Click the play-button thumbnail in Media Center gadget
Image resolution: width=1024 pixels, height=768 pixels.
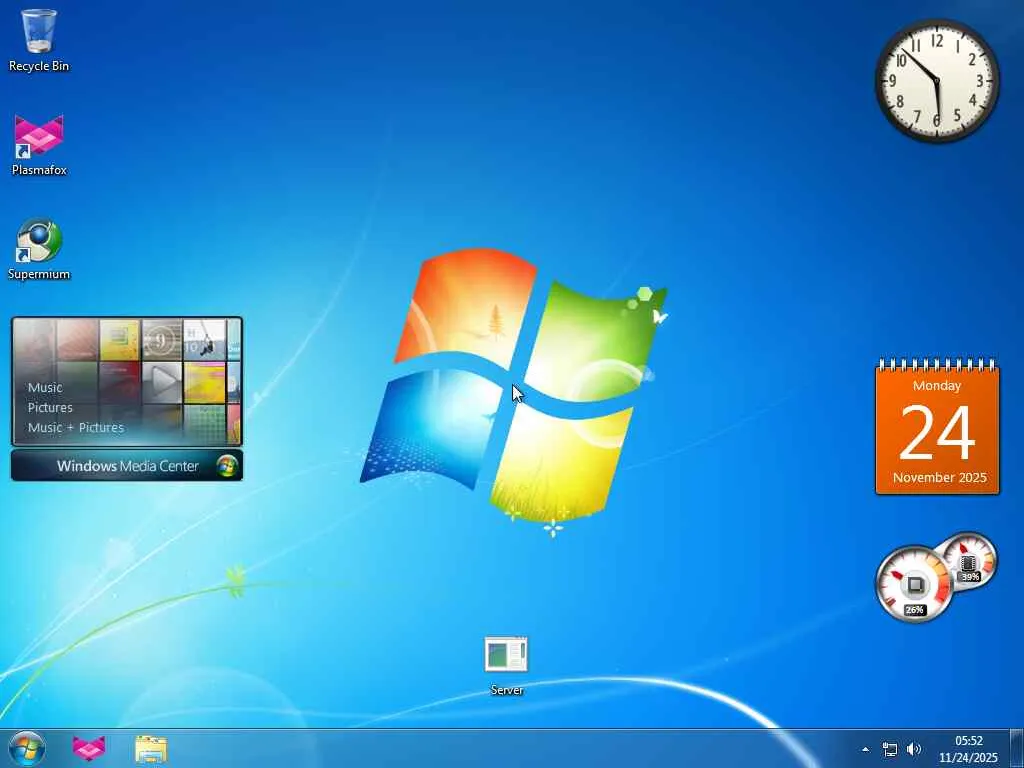pyautogui.click(x=162, y=383)
